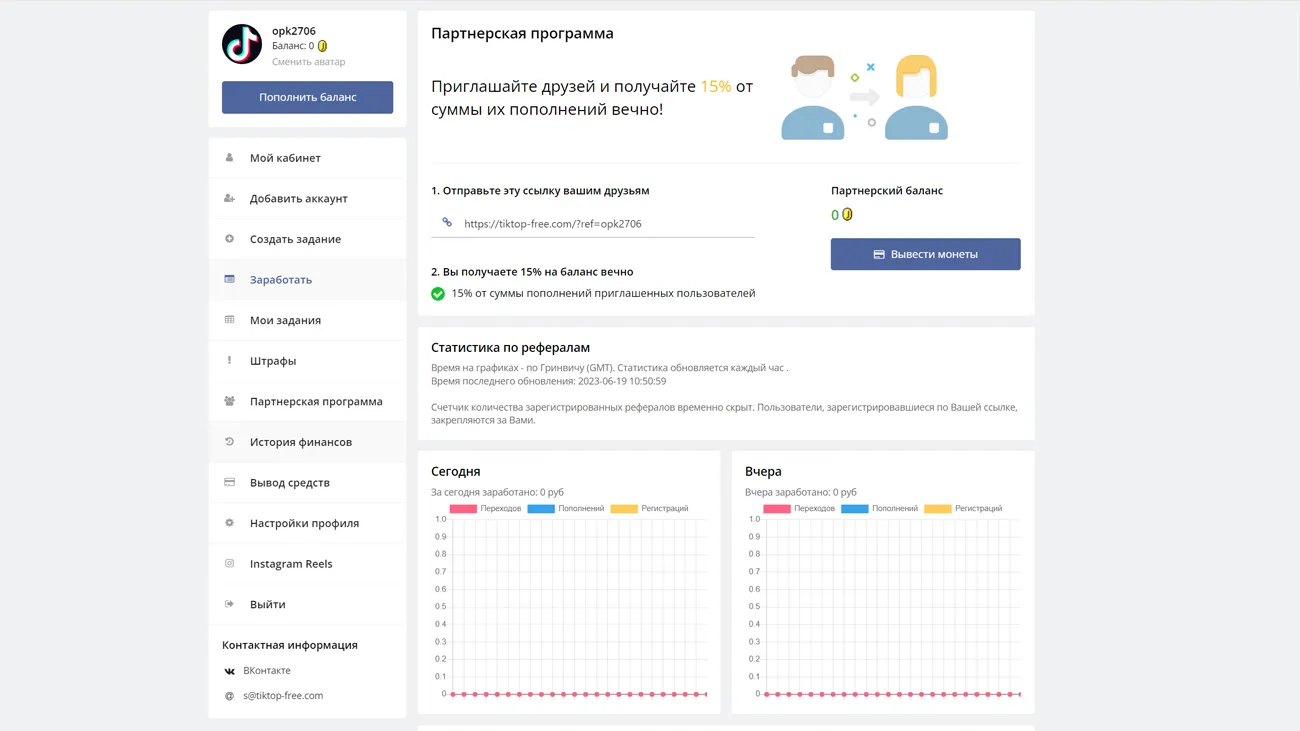Click the plus icon beside Создать задание
This screenshot has height=731, width=1300.
[x=229, y=239]
